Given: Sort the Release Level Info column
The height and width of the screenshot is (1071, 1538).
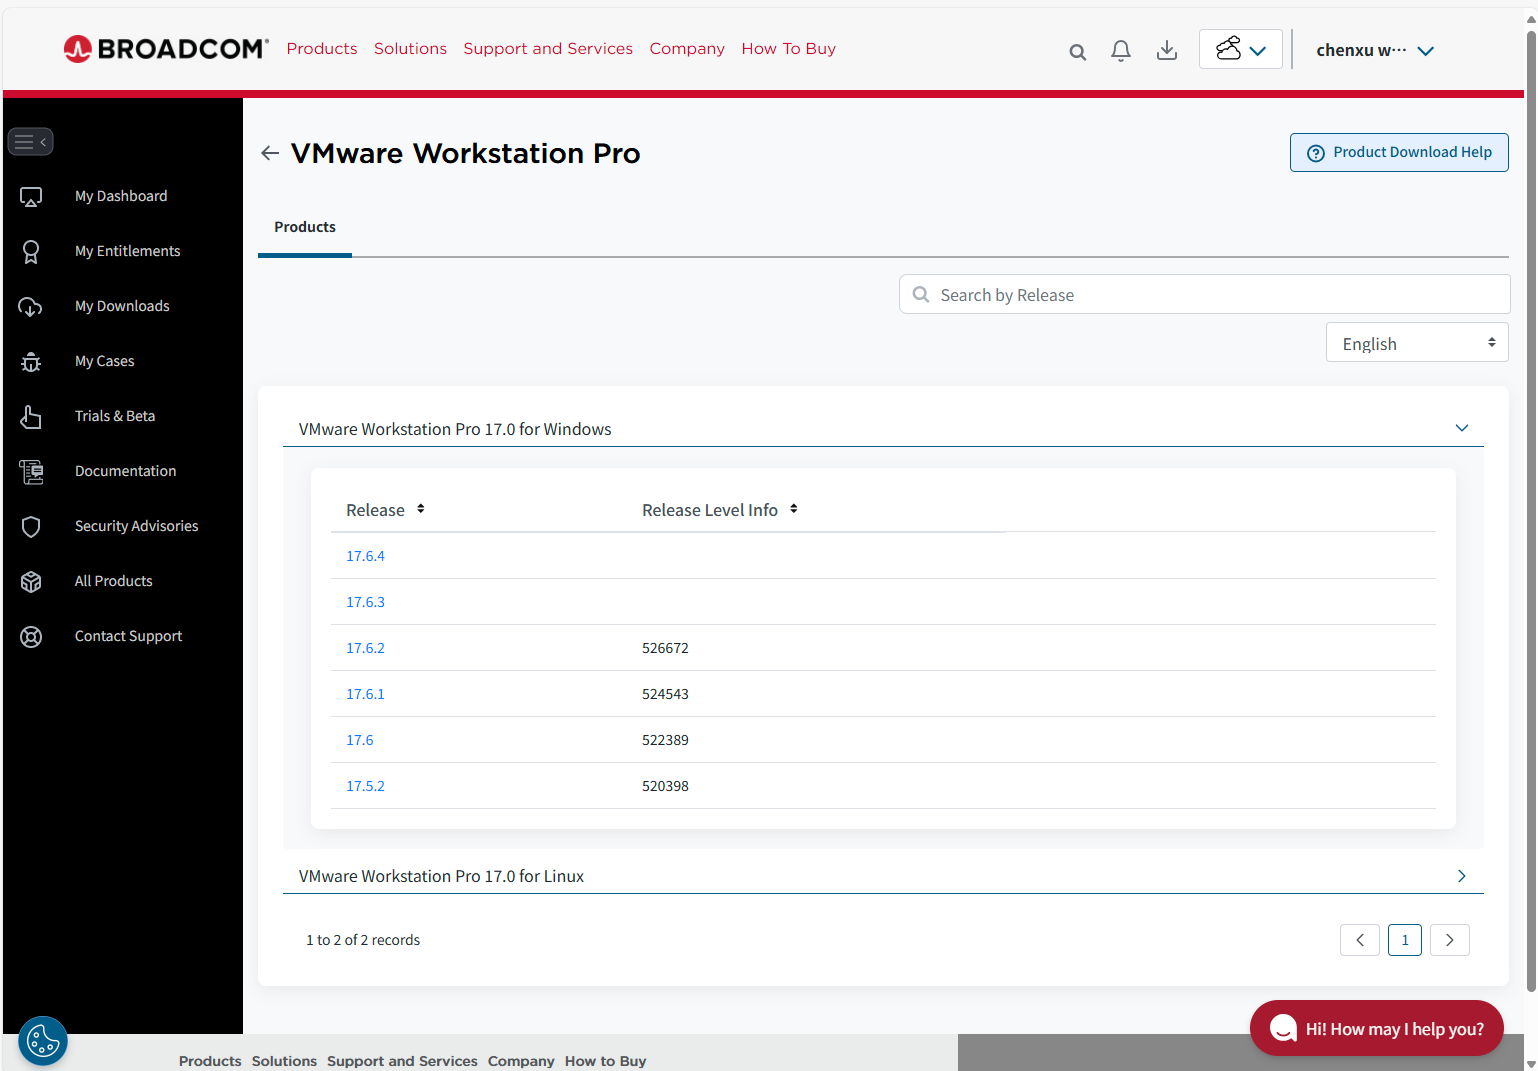Looking at the screenshot, I should [793, 508].
